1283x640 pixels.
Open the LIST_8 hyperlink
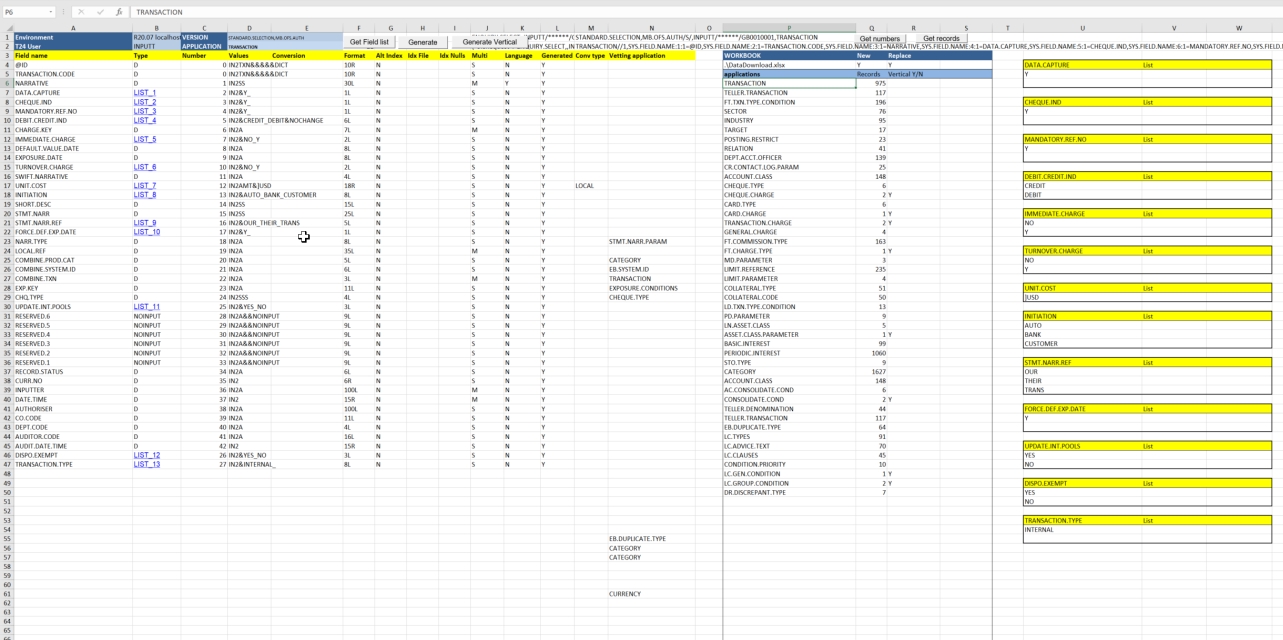(145, 195)
